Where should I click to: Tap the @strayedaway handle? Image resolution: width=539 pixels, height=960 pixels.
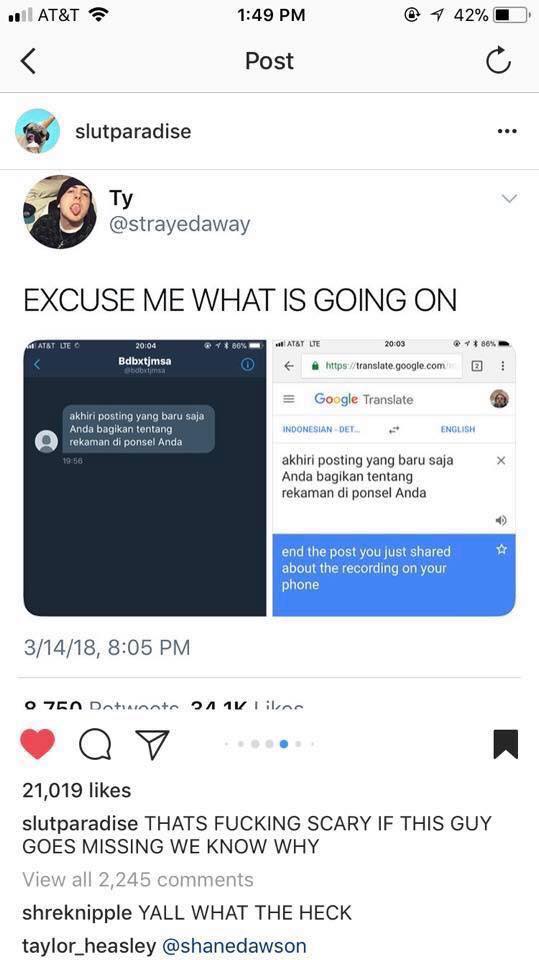point(179,224)
